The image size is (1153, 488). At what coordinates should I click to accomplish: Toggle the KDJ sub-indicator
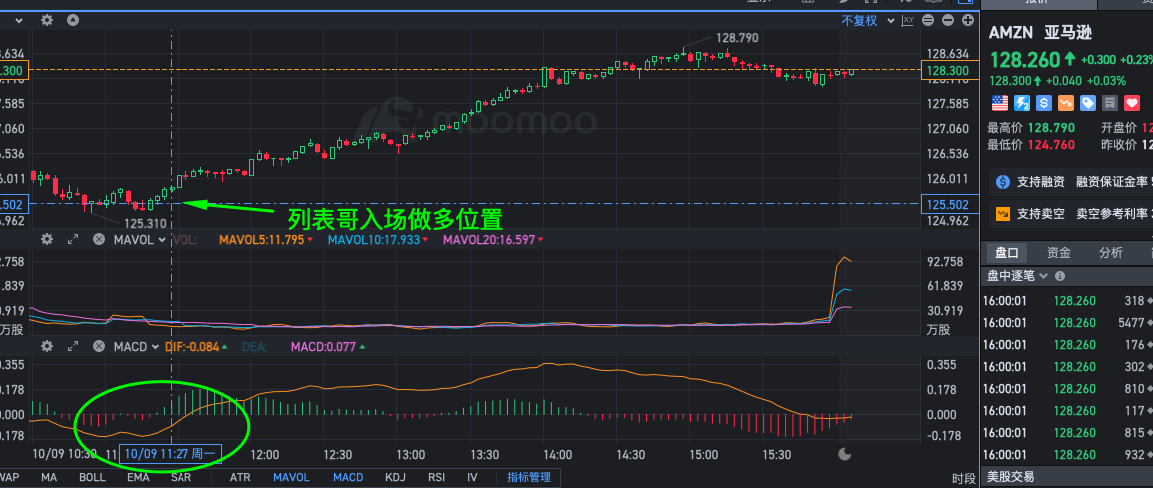(395, 477)
